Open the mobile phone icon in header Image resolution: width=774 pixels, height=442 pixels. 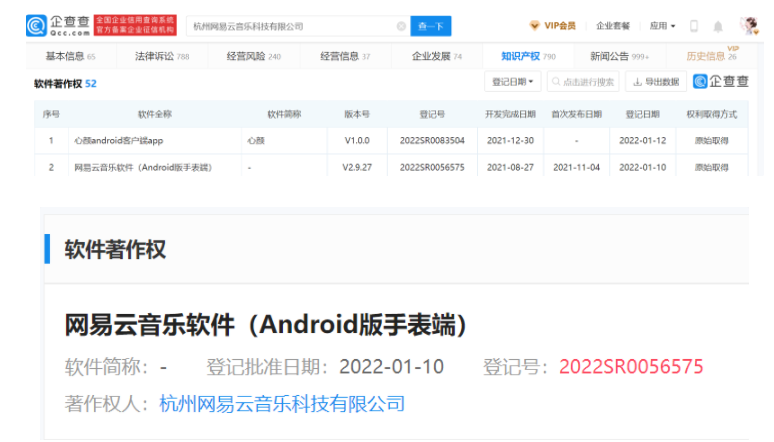point(694,26)
